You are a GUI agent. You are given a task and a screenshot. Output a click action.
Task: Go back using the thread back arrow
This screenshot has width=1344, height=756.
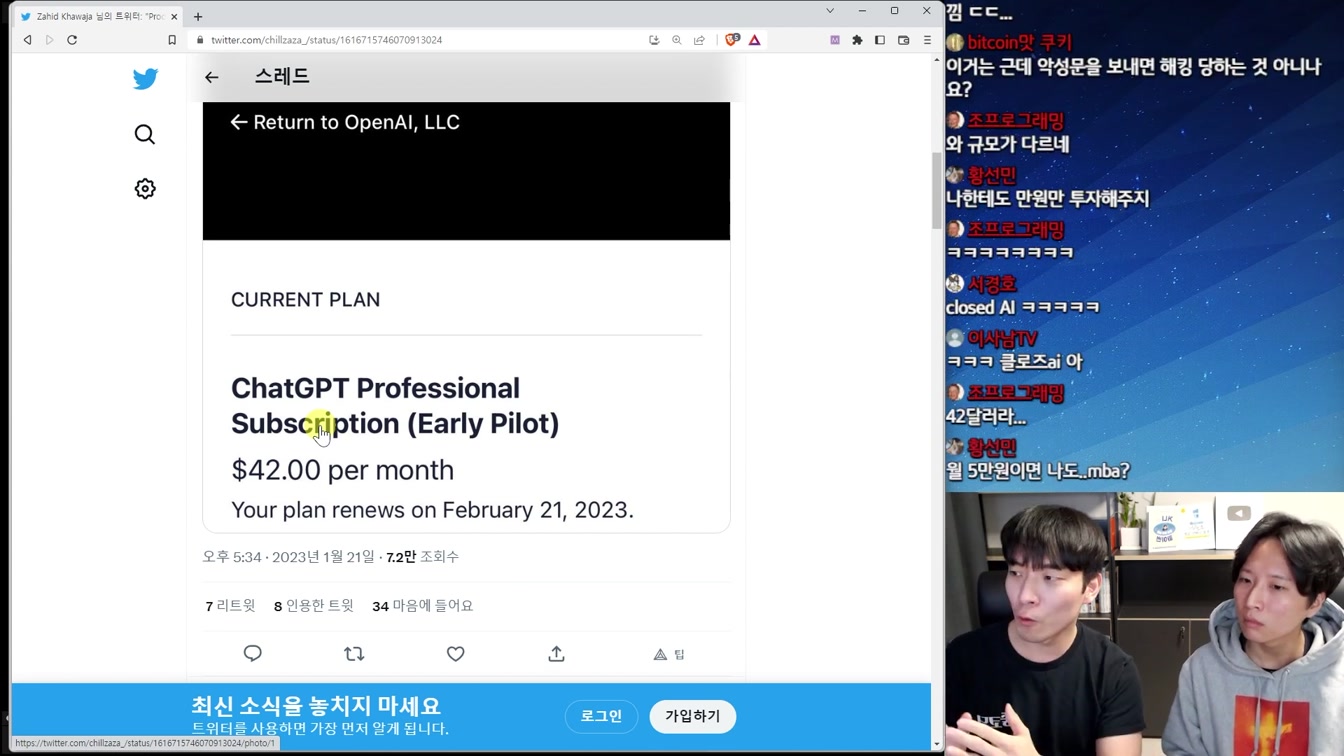tap(211, 77)
